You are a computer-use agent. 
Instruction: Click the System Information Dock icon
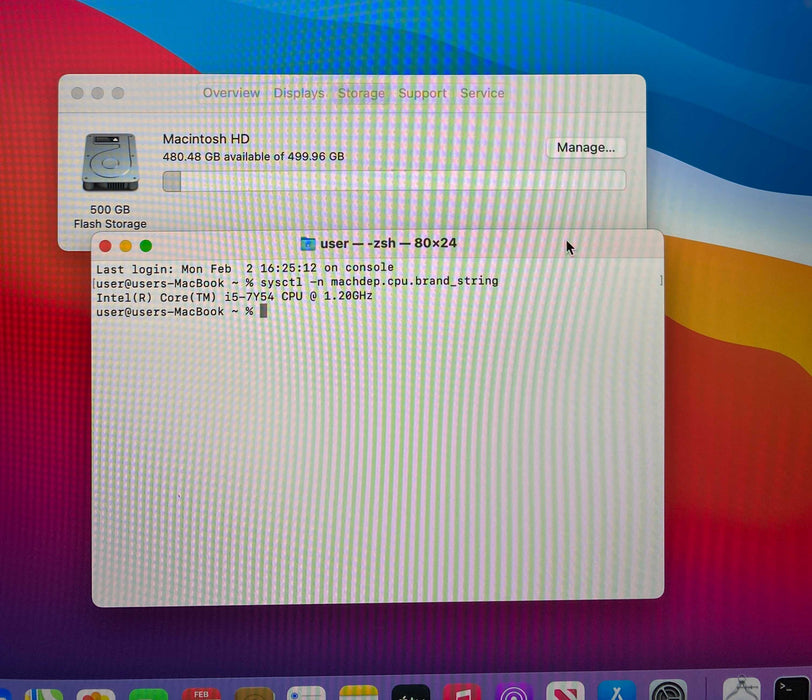742,688
